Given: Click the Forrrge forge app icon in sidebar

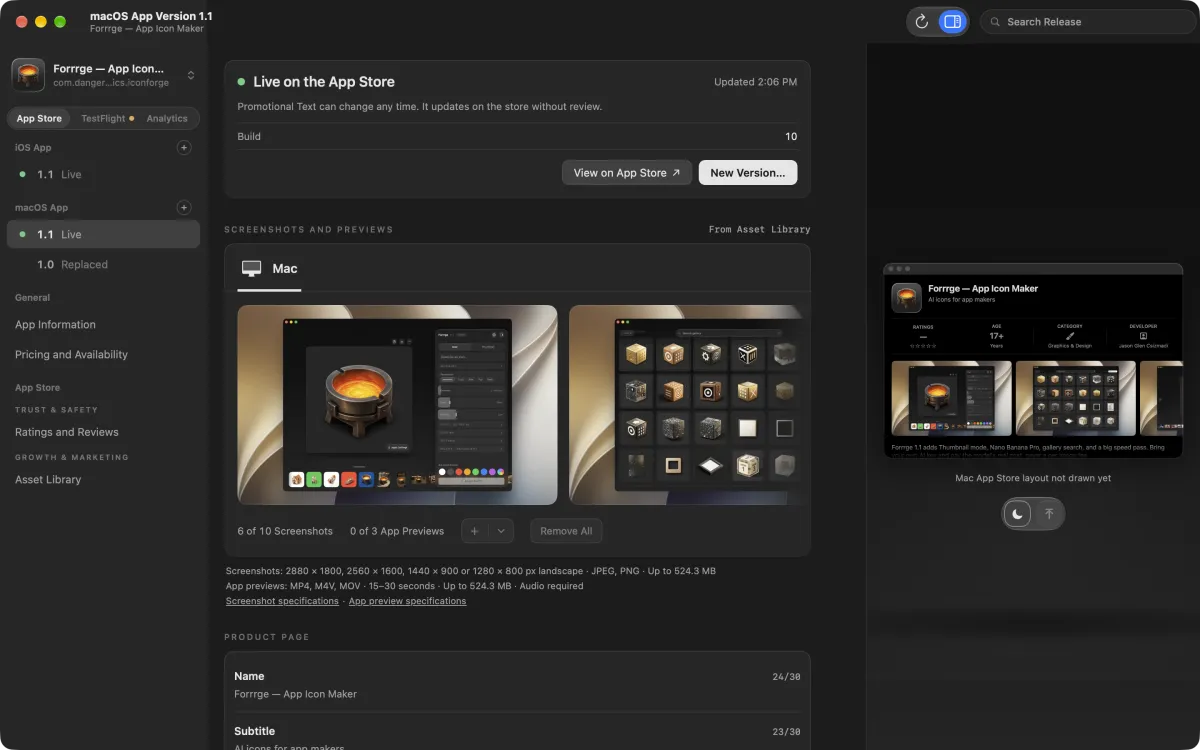Looking at the screenshot, I should point(28,75).
